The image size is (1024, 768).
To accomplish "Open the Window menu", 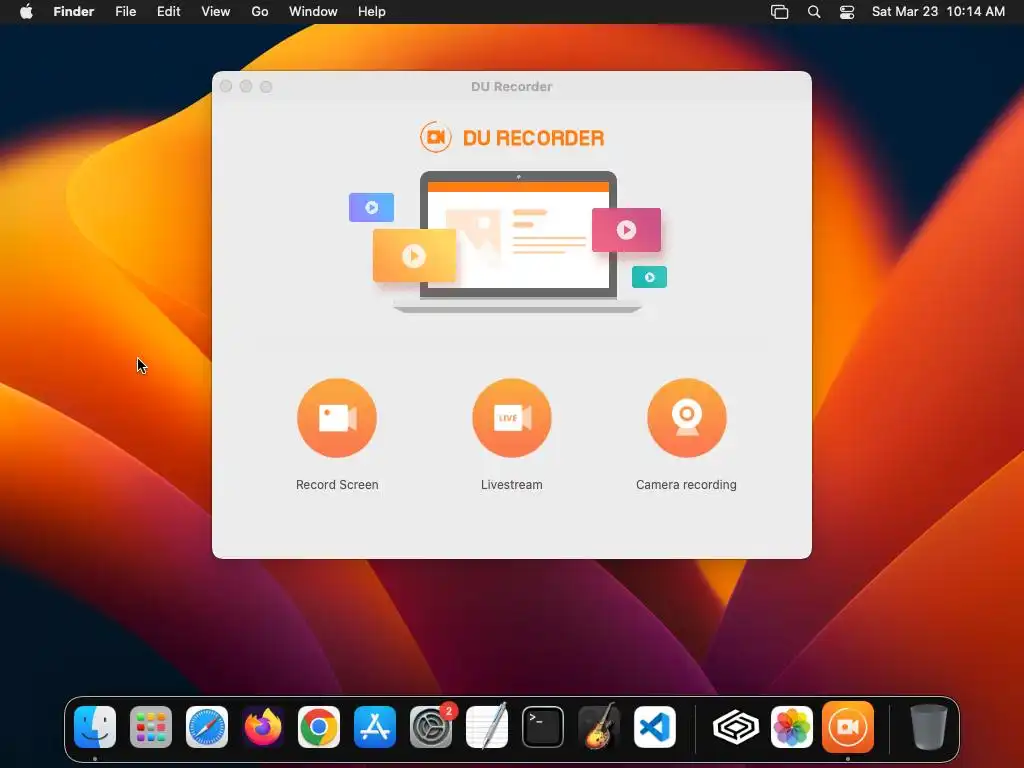I will coord(313,12).
